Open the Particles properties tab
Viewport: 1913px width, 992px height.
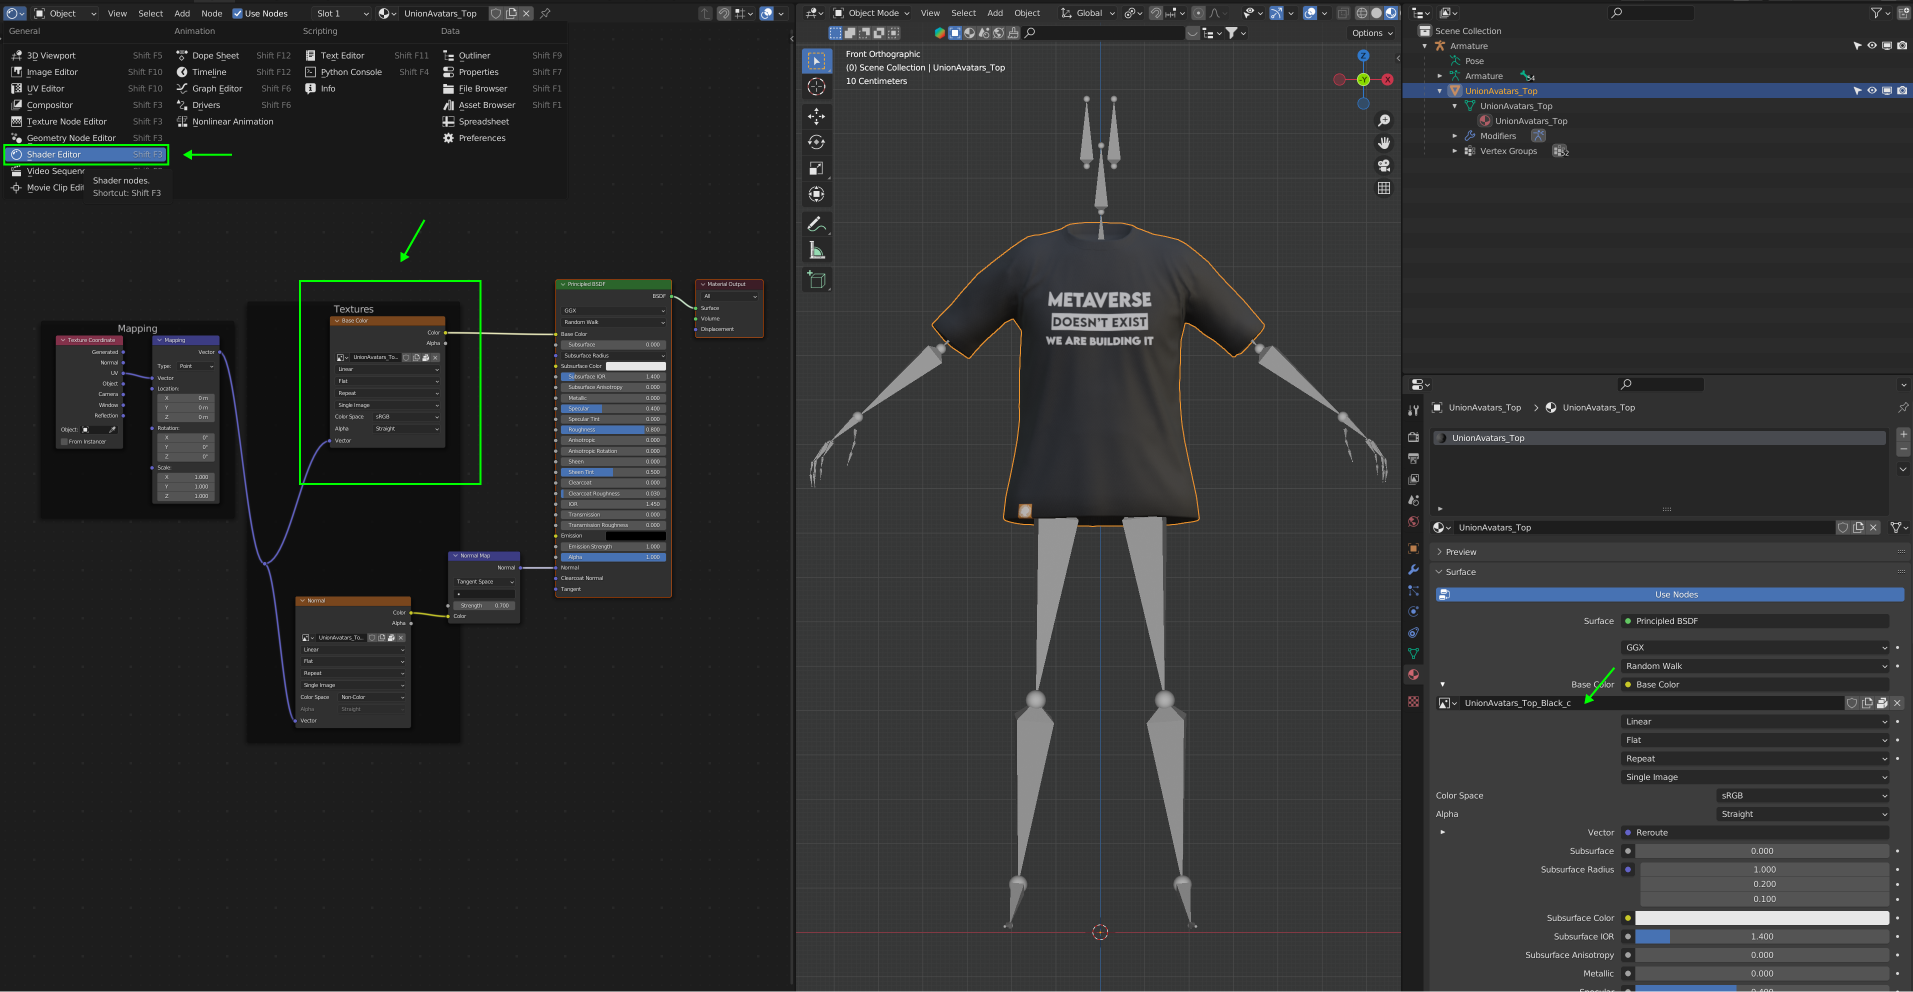tap(1413, 590)
